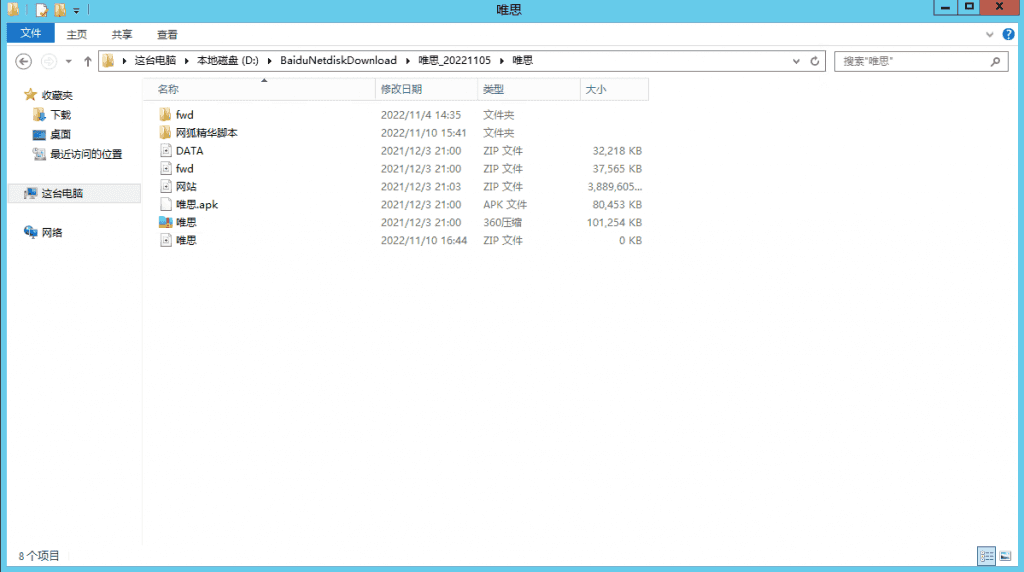Select the 网站 ZIP file icon
Image resolution: width=1024 pixels, height=572 pixels.
tap(166, 186)
